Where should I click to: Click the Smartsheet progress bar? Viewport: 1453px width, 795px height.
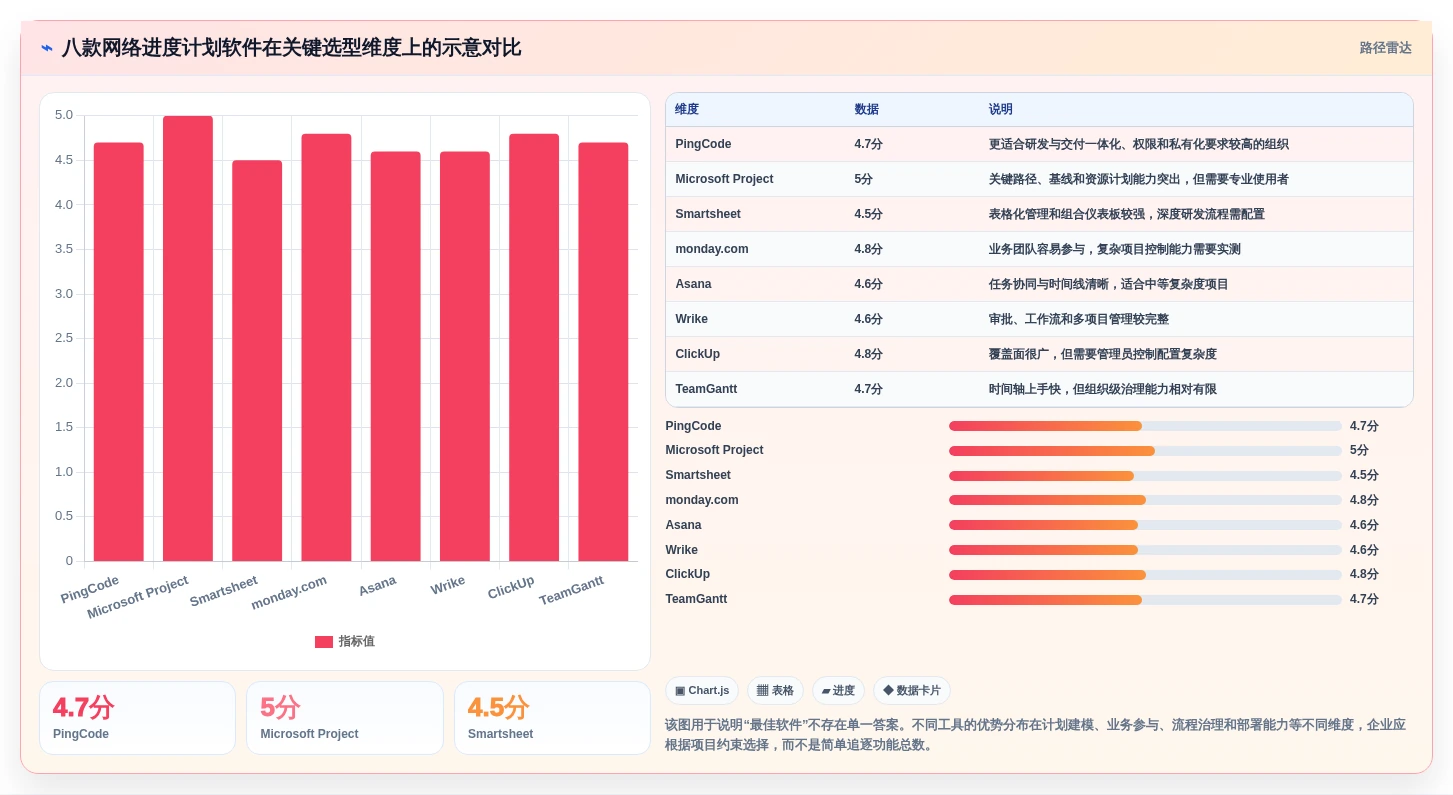1145,476
